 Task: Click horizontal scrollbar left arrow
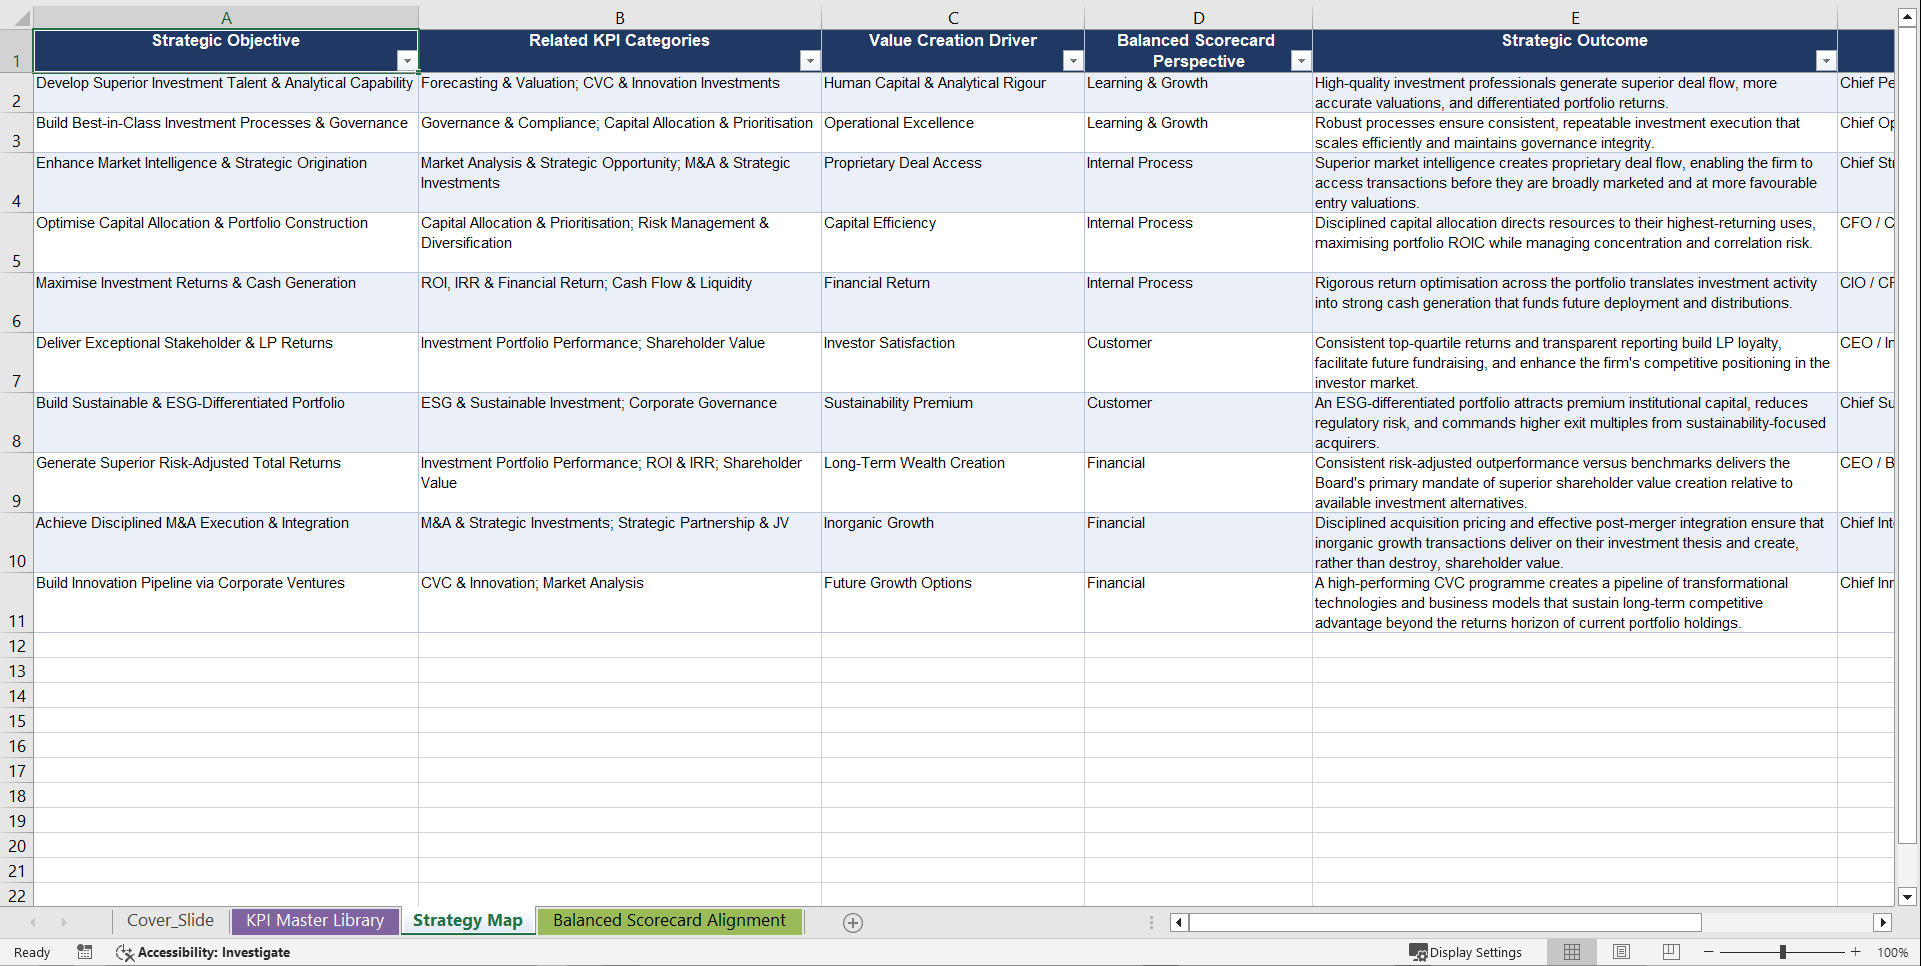pyautogui.click(x=1179, y=922)
